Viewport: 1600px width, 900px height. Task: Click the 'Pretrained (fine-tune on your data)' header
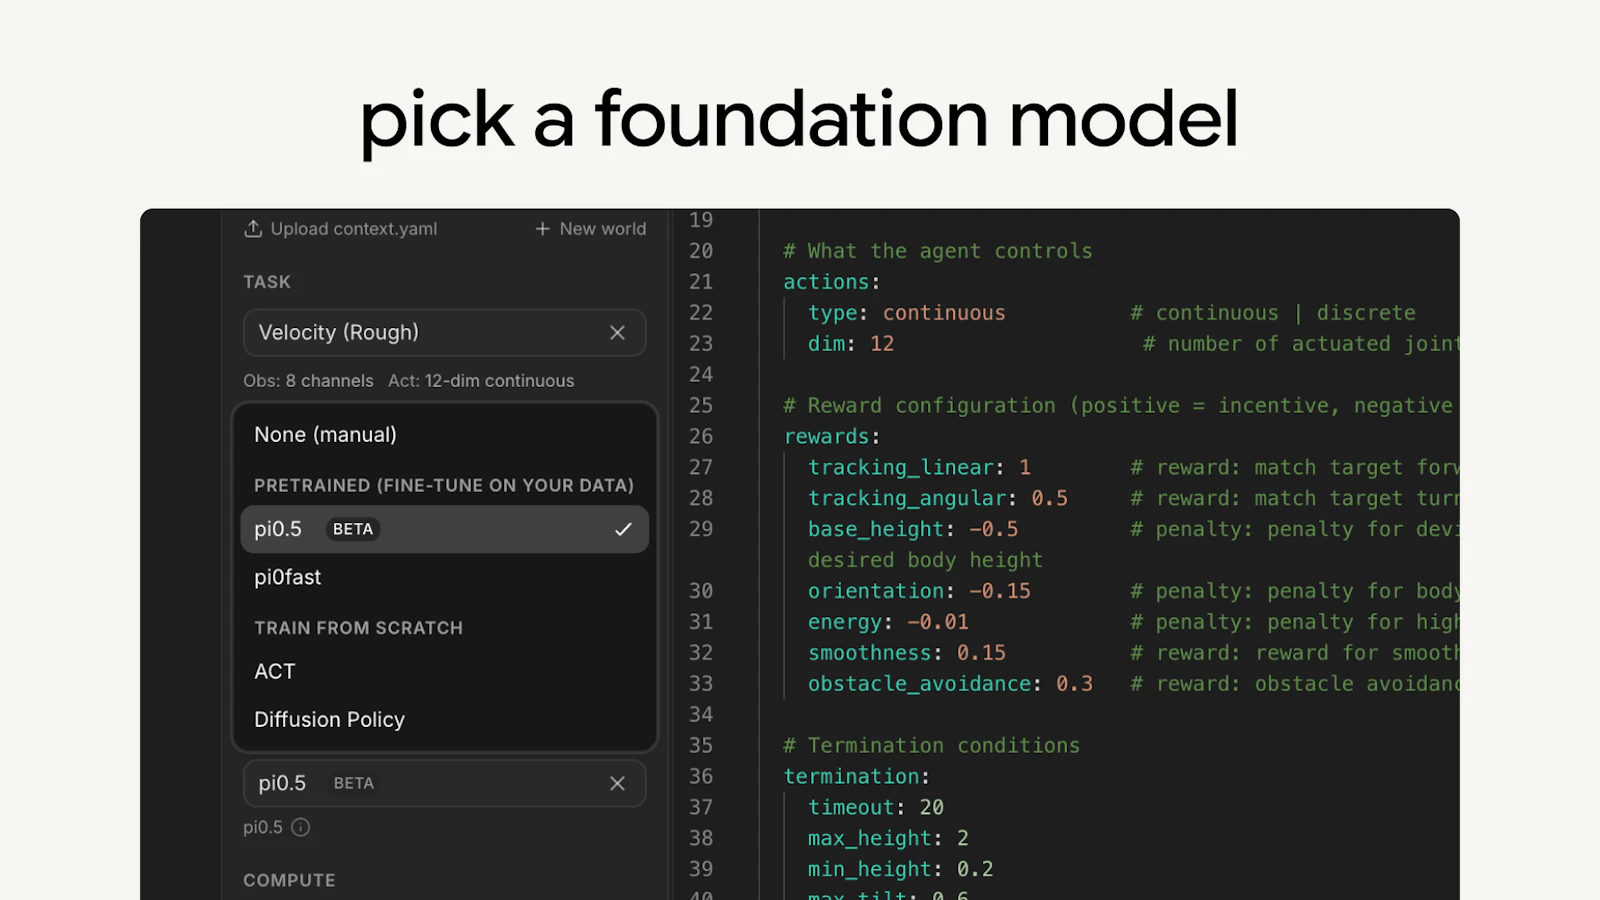coord(444,485)
